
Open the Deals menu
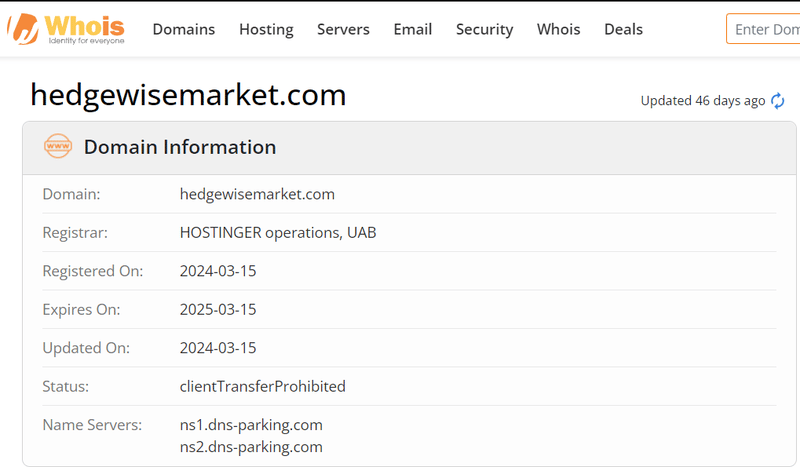click(x=623, y=30)
